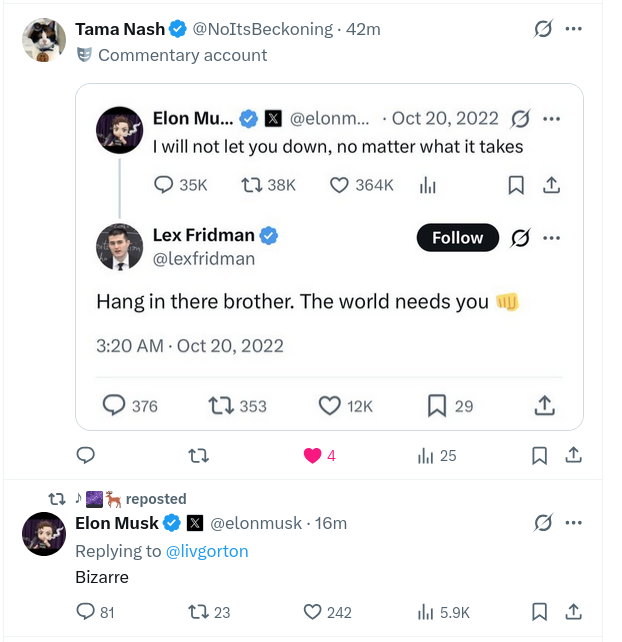
Task: View analytics of Elon Musk's Bizarre reply
Action: point(427,611)
